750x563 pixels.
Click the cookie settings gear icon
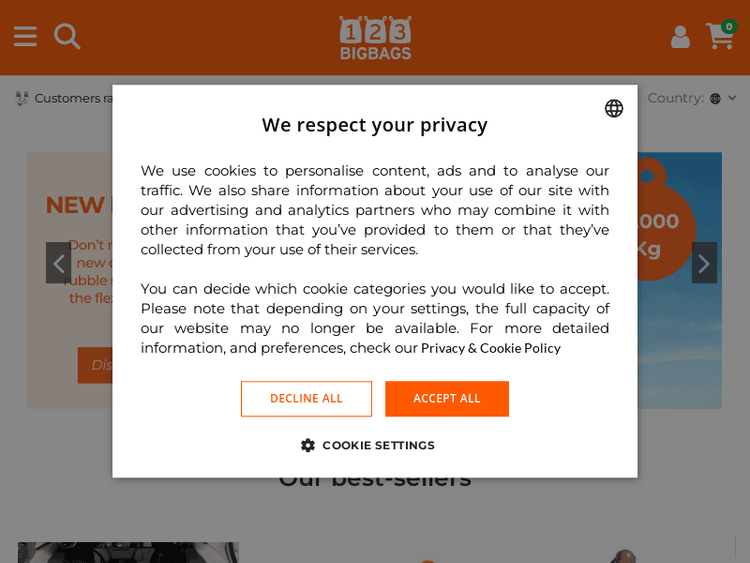(x=308, y=445)
